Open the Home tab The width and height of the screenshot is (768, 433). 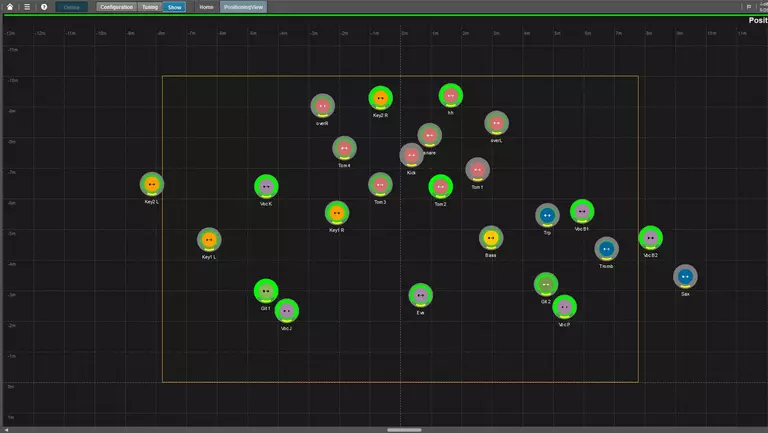point(206,7)
